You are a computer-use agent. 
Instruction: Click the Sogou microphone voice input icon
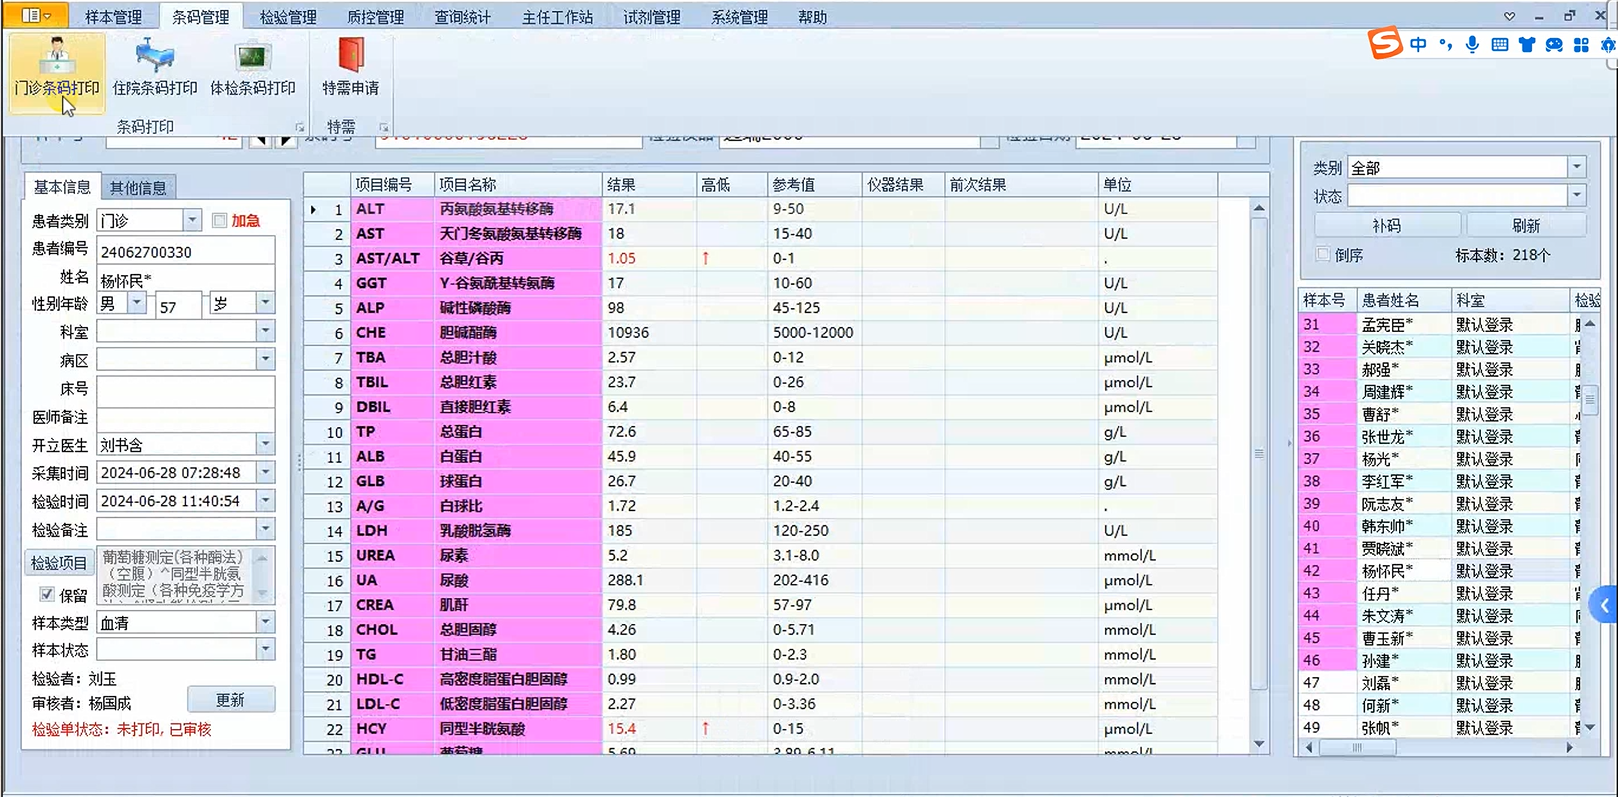[x=1472, y=45]
